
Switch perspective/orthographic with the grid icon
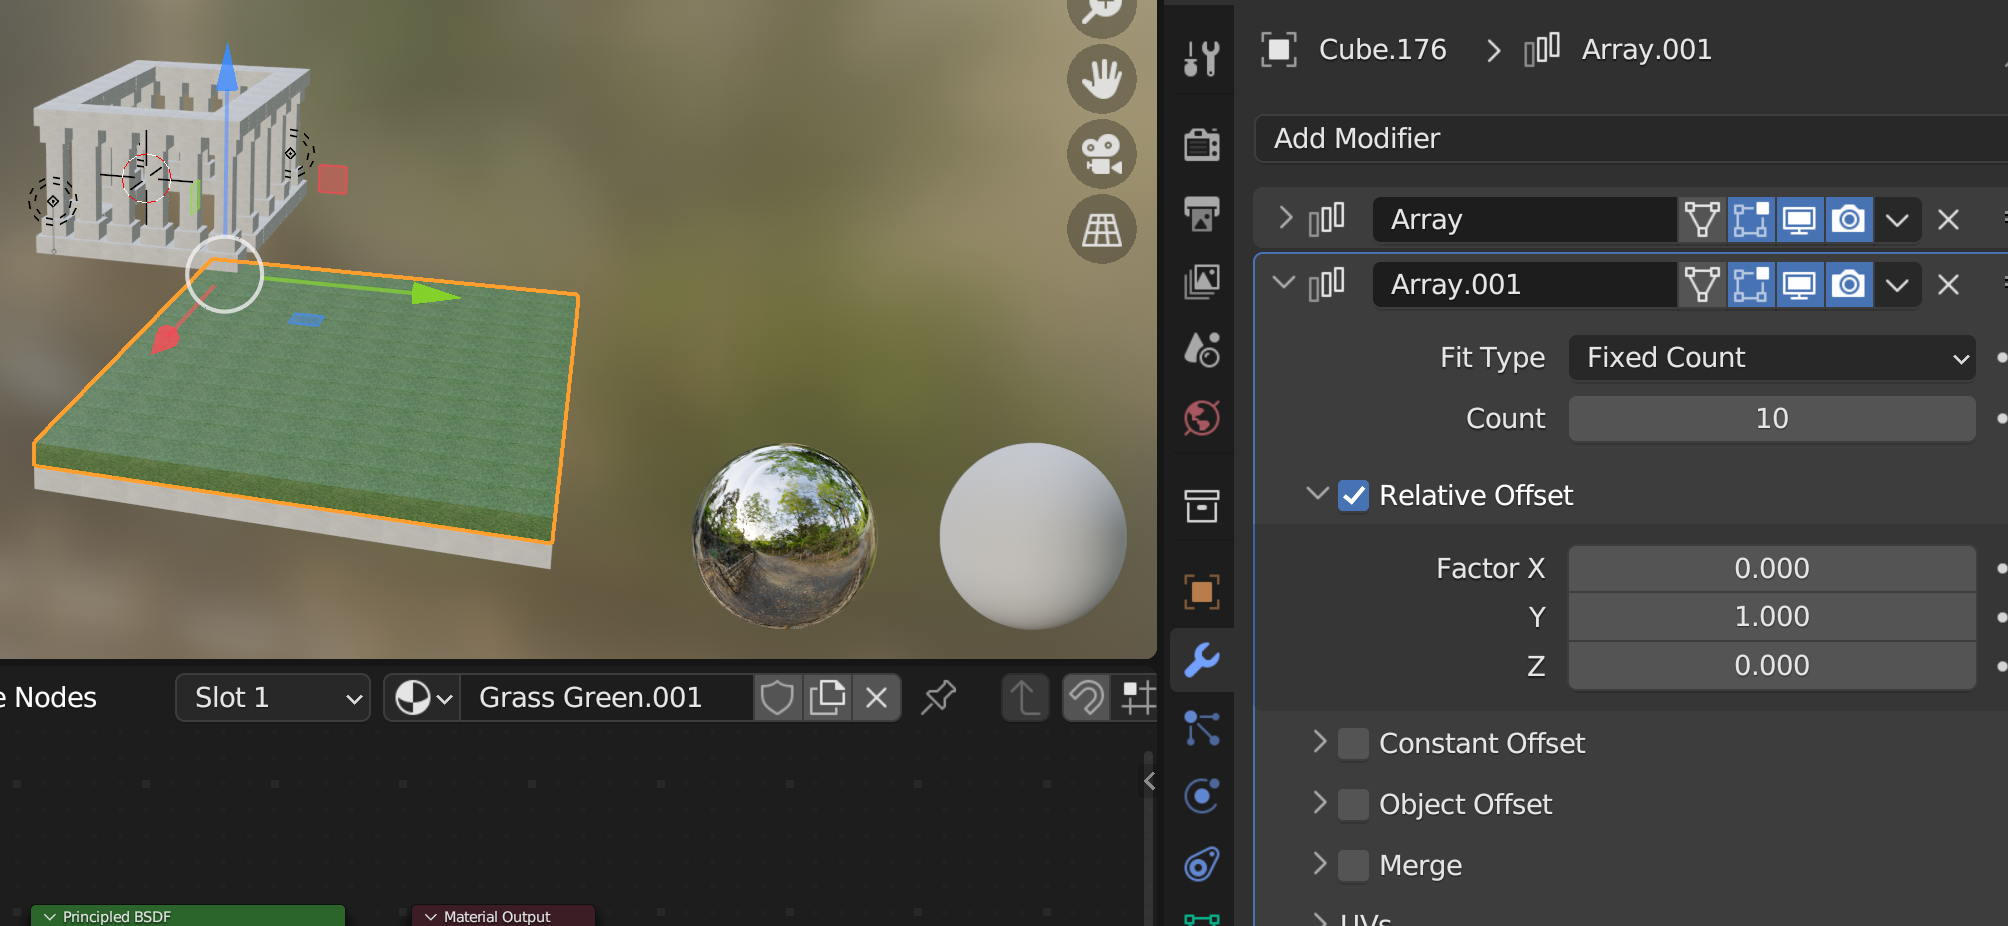(x=1101, y=230)
